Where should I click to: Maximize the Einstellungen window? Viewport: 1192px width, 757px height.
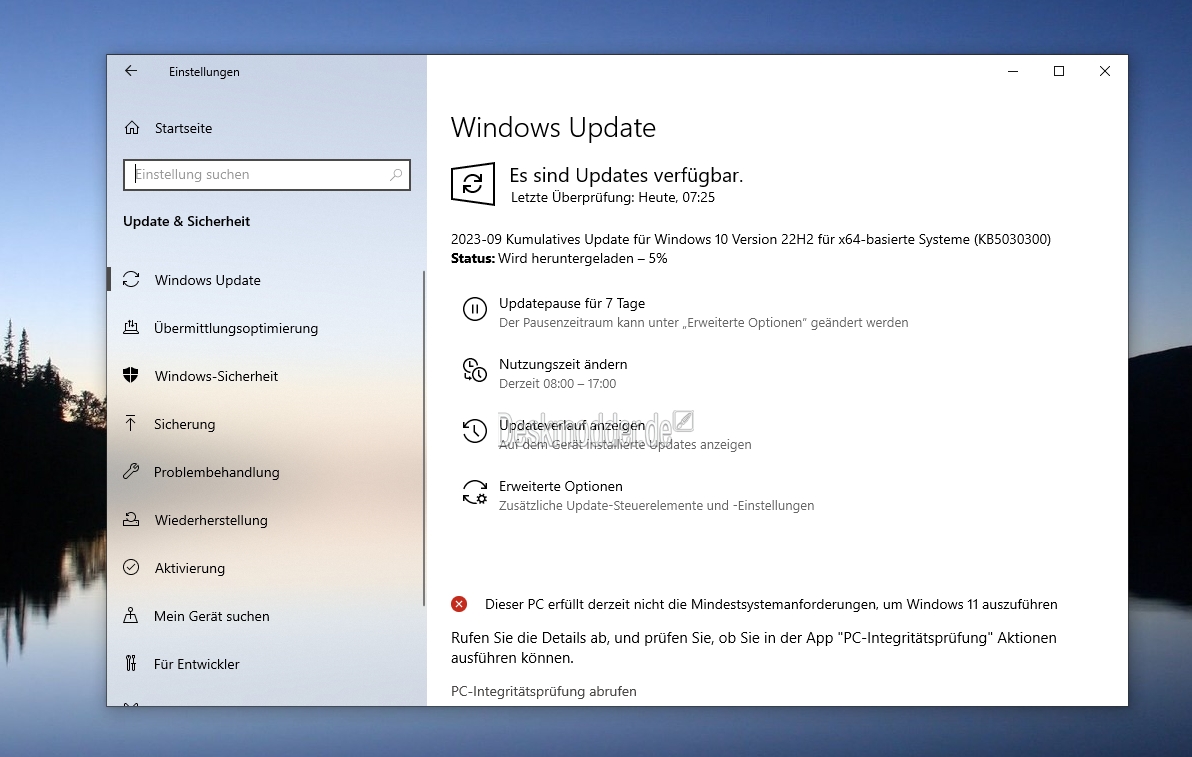1058,71
